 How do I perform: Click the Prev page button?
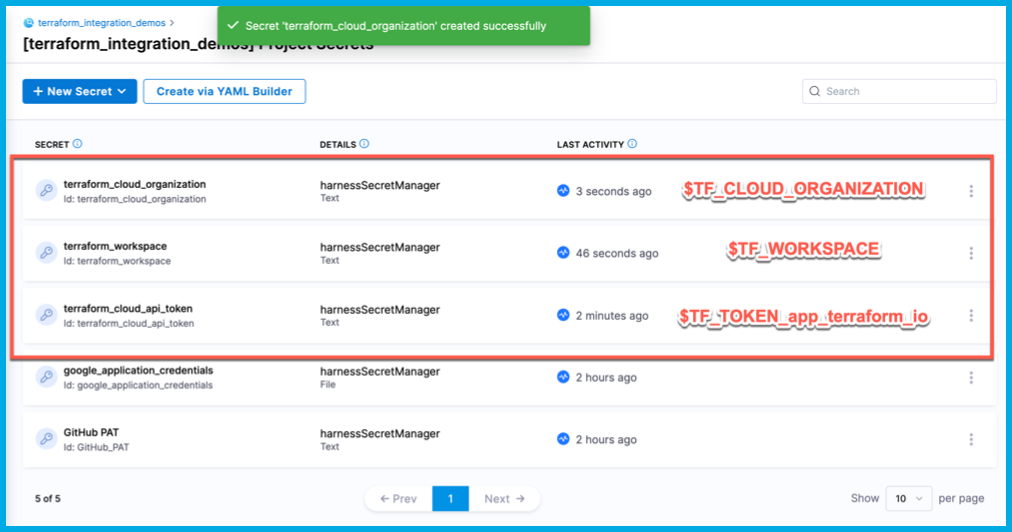tap(398, 498)
